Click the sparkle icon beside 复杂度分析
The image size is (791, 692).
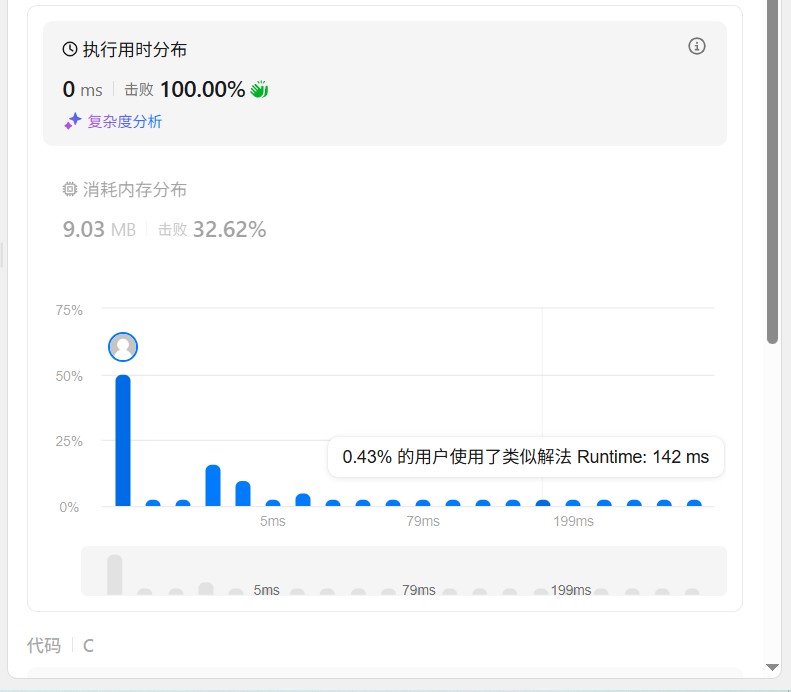[73, 121]
